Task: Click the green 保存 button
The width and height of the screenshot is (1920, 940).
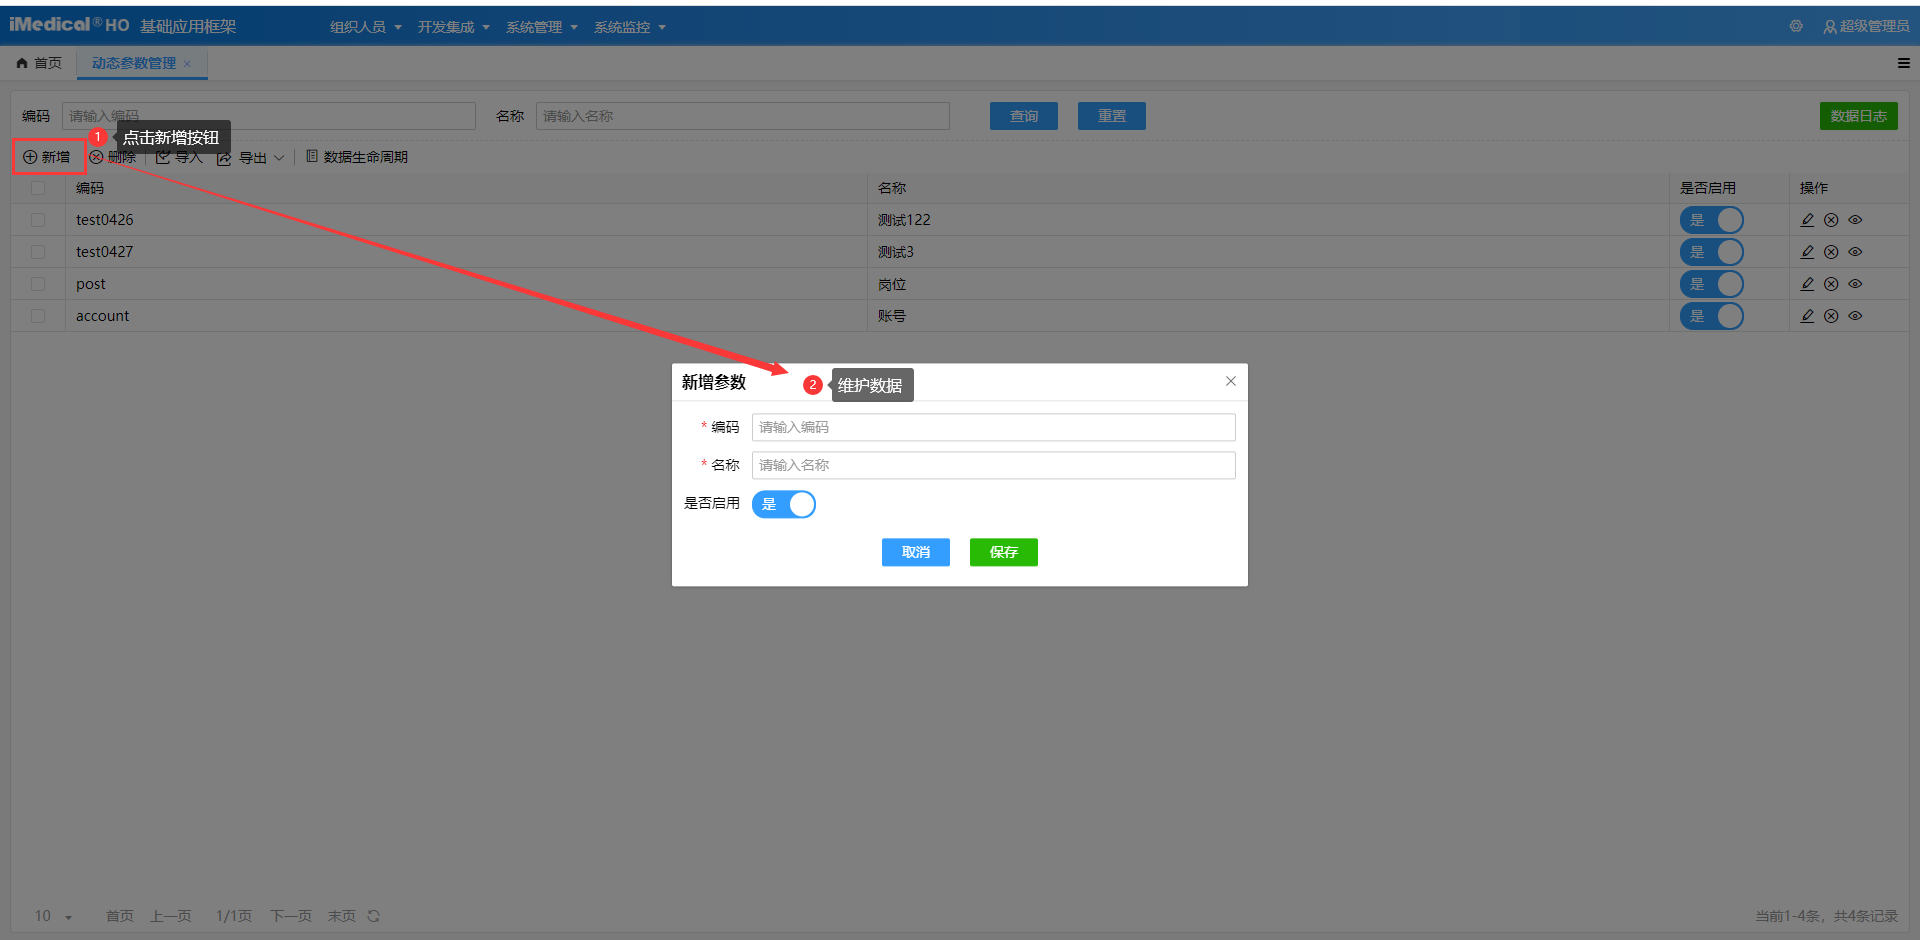Action: click(1003, 552)
